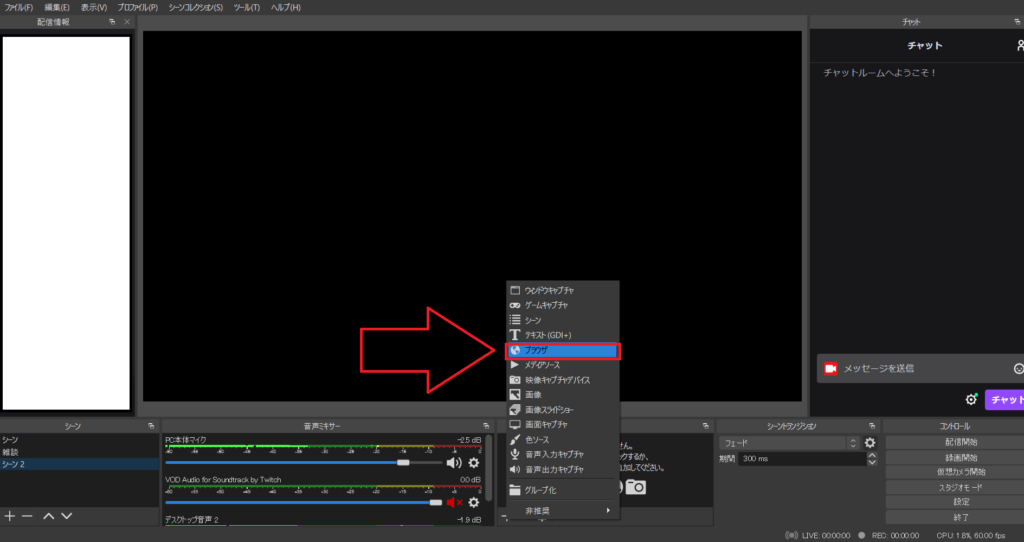Image resolution: width=1024 pixels, height=542 pixels.
Task: Open the フェード transition dropdown
Action: click(x=788, y=443)
